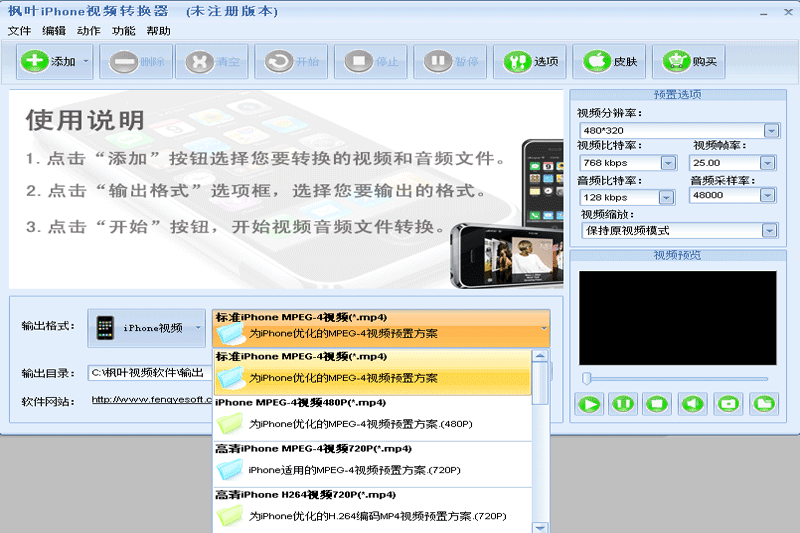Expand the frame rate 25.00 dropdown
Viewport: 800px width, 533px height.
pyautogui.click(x=767, y=163)
